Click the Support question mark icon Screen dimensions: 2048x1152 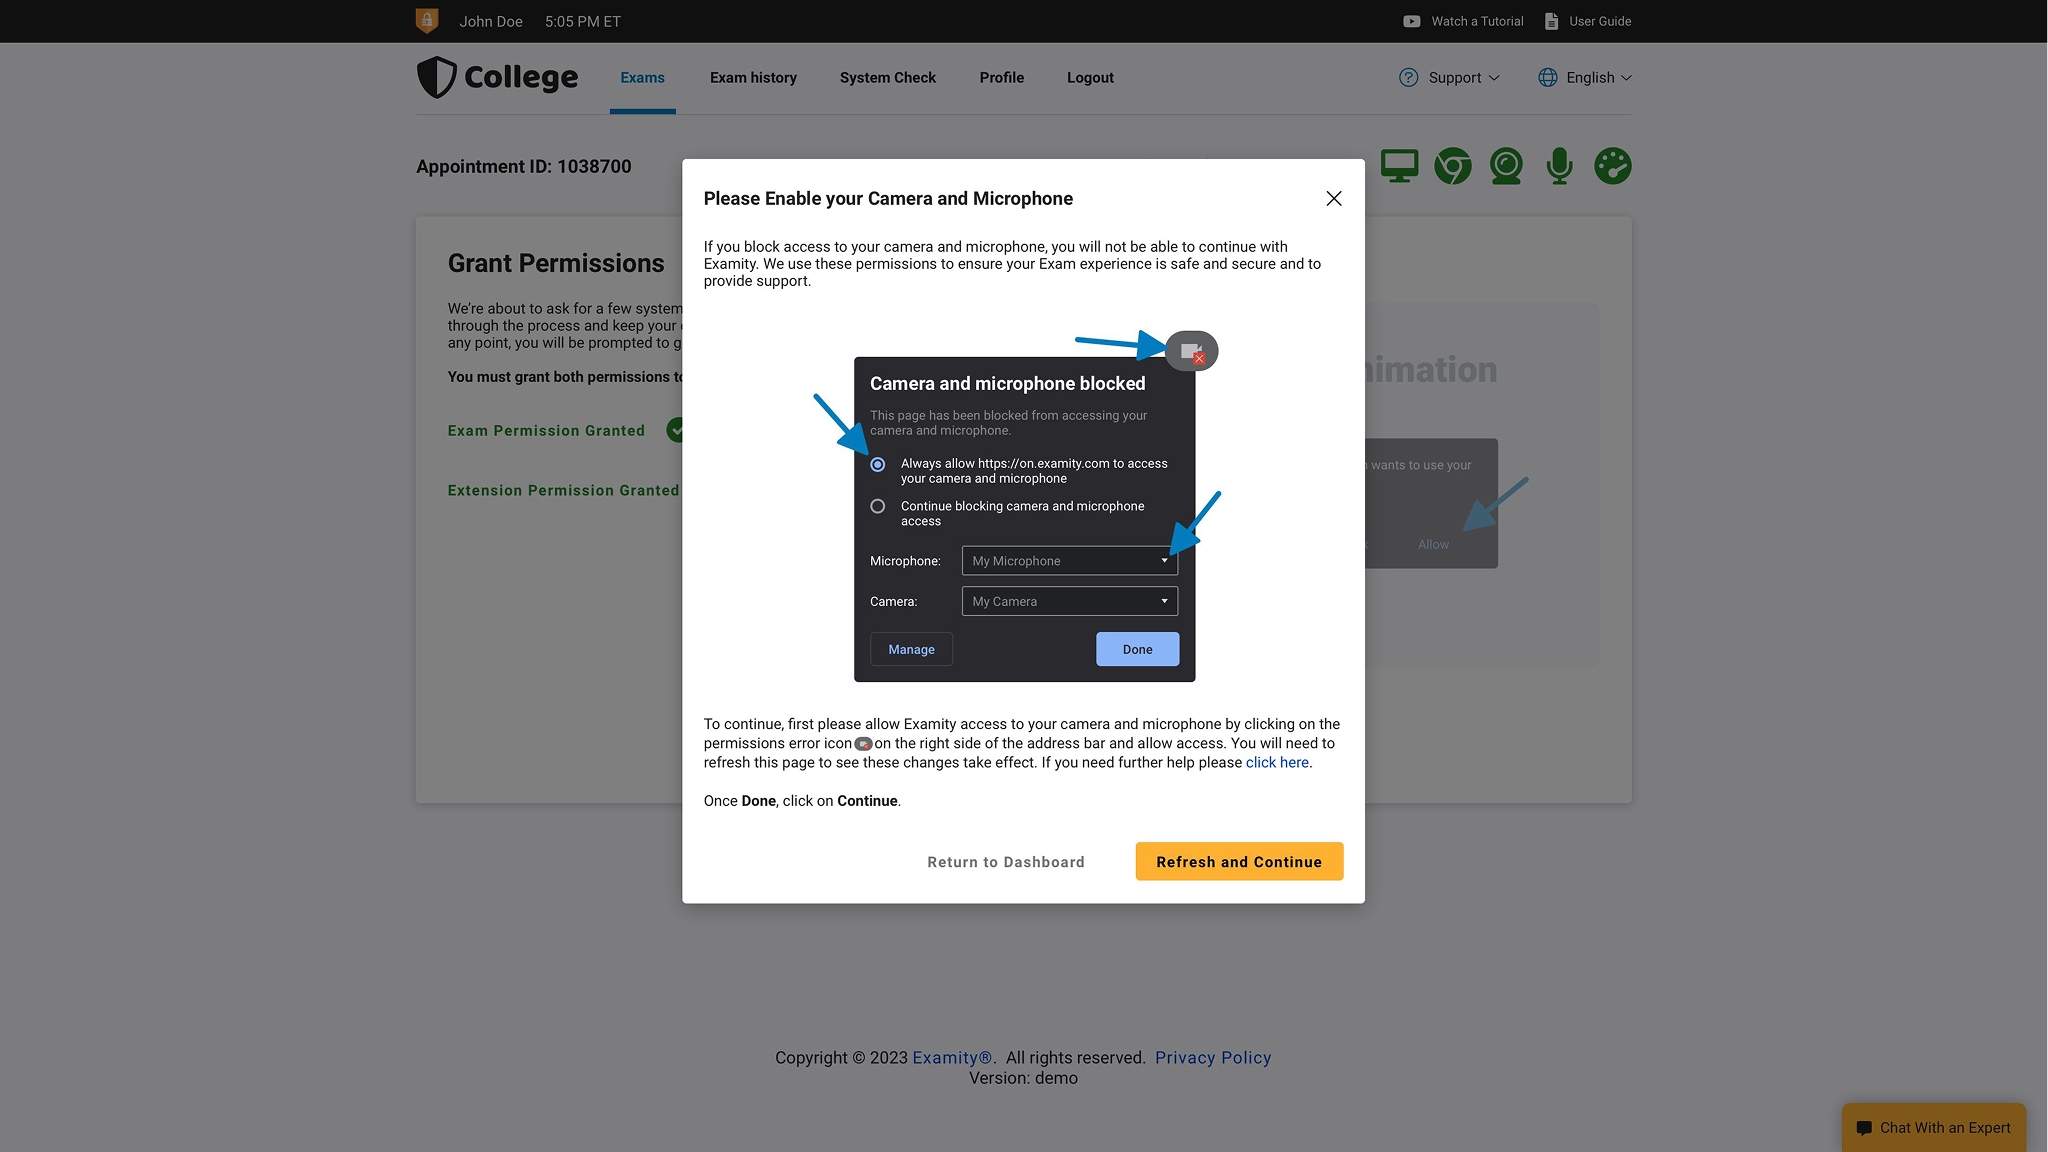[1408, 77]
